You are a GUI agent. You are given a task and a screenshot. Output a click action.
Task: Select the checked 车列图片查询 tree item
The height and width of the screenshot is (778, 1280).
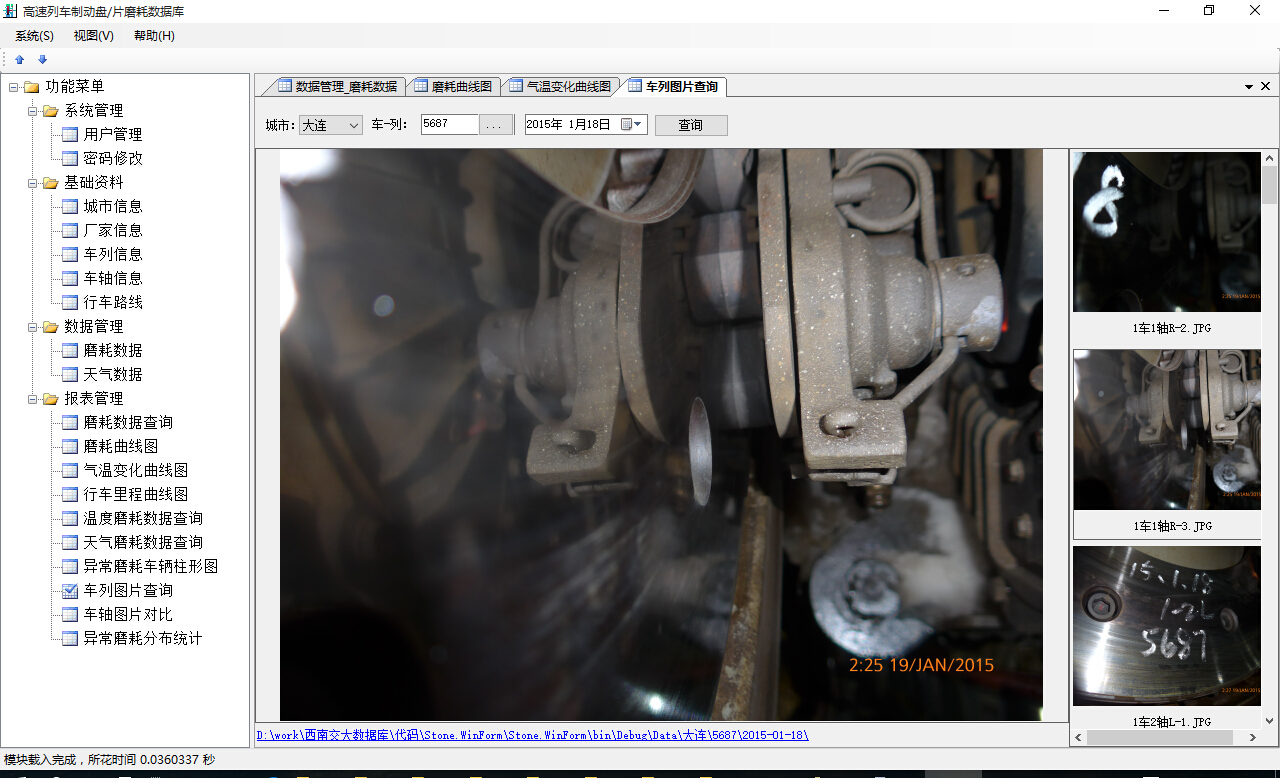127,590
